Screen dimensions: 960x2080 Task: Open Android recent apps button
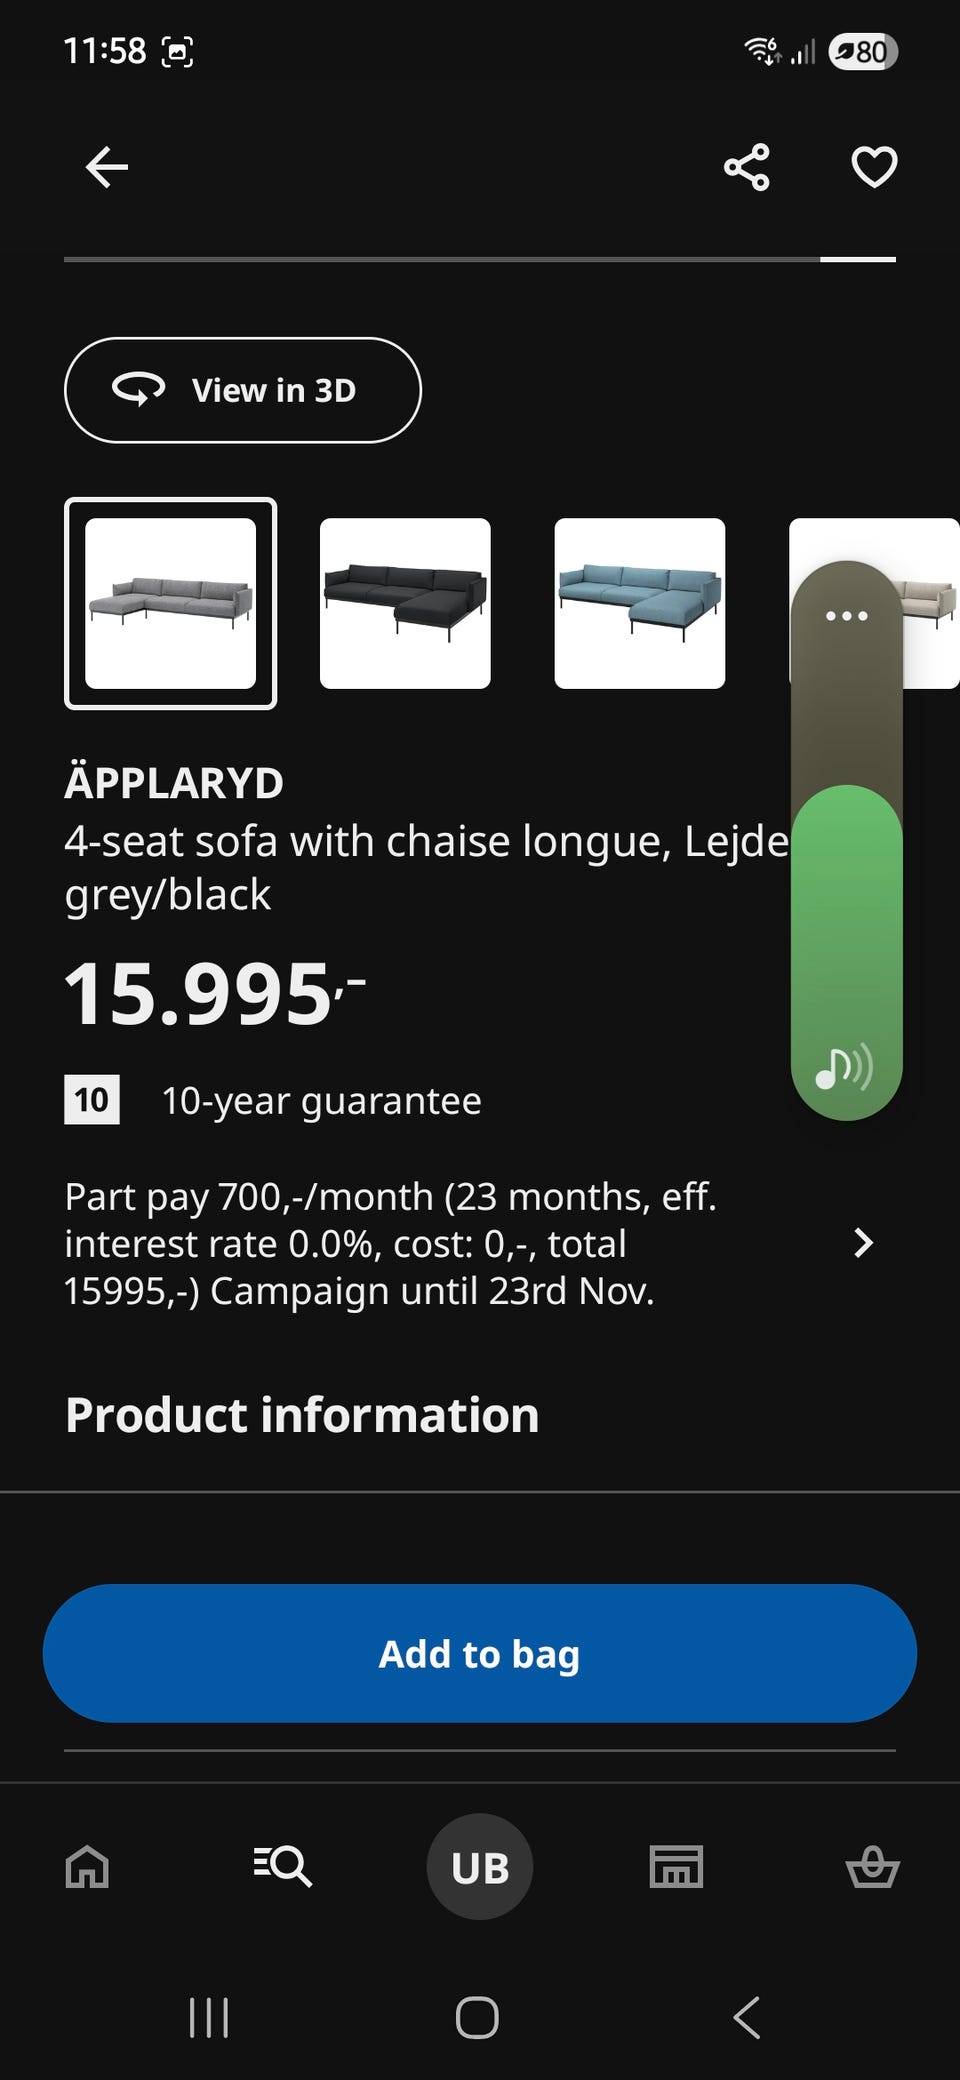tap(209, 2017)
